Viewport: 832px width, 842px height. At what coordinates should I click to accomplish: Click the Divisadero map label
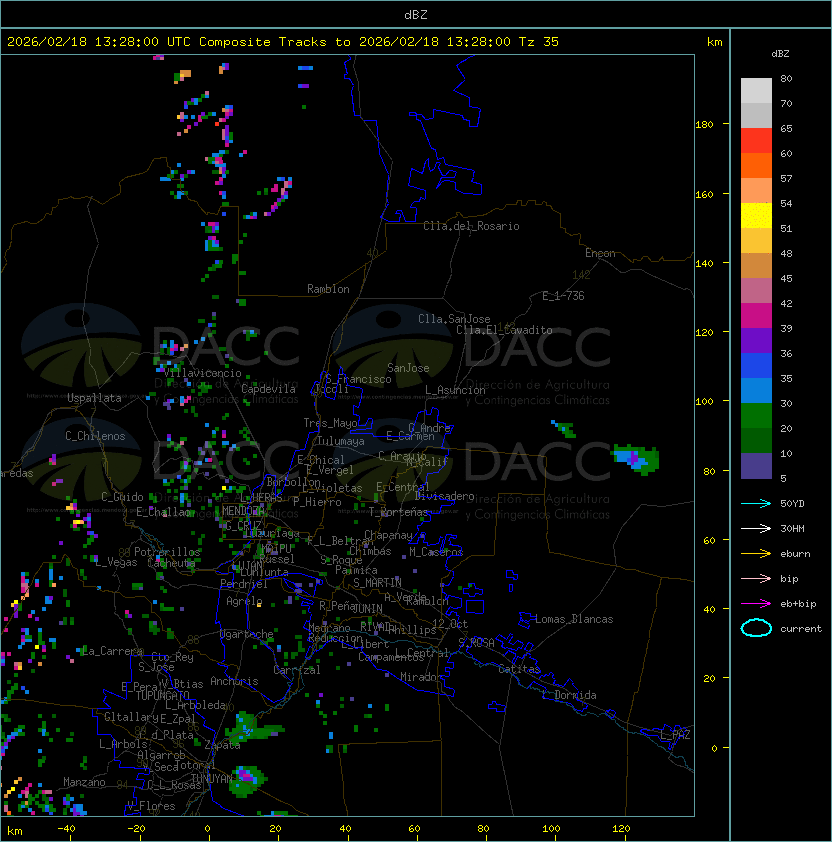444,496
